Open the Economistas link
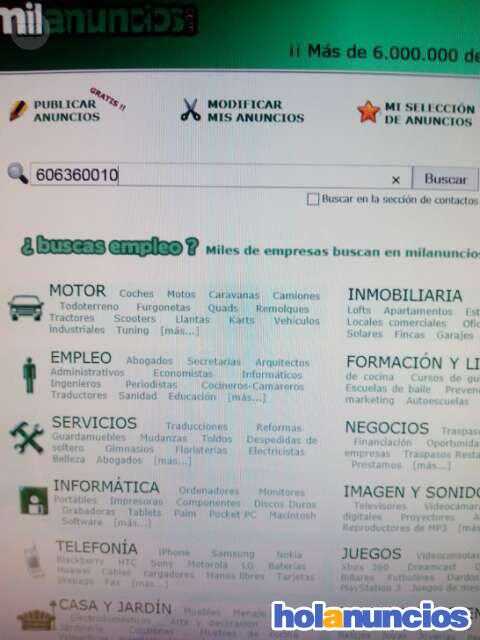 click(183, 373)
